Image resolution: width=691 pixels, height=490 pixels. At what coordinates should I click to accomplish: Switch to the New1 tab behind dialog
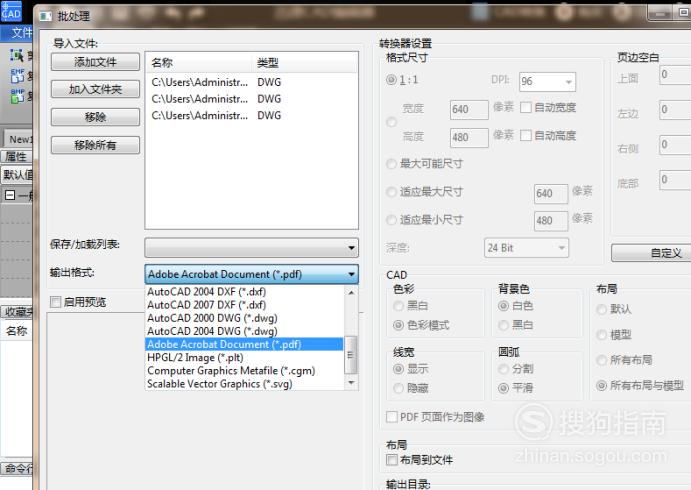click(20, 139)
